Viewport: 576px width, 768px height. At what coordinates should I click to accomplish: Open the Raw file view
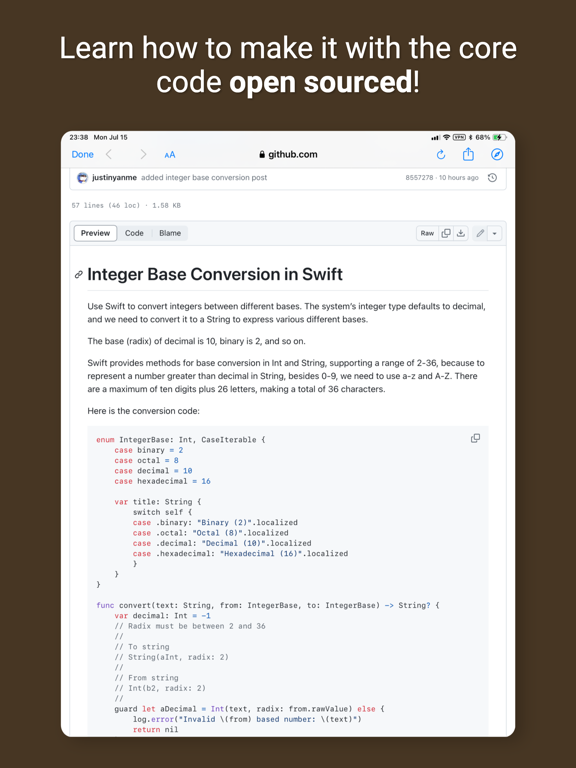(x=427, y=233)
